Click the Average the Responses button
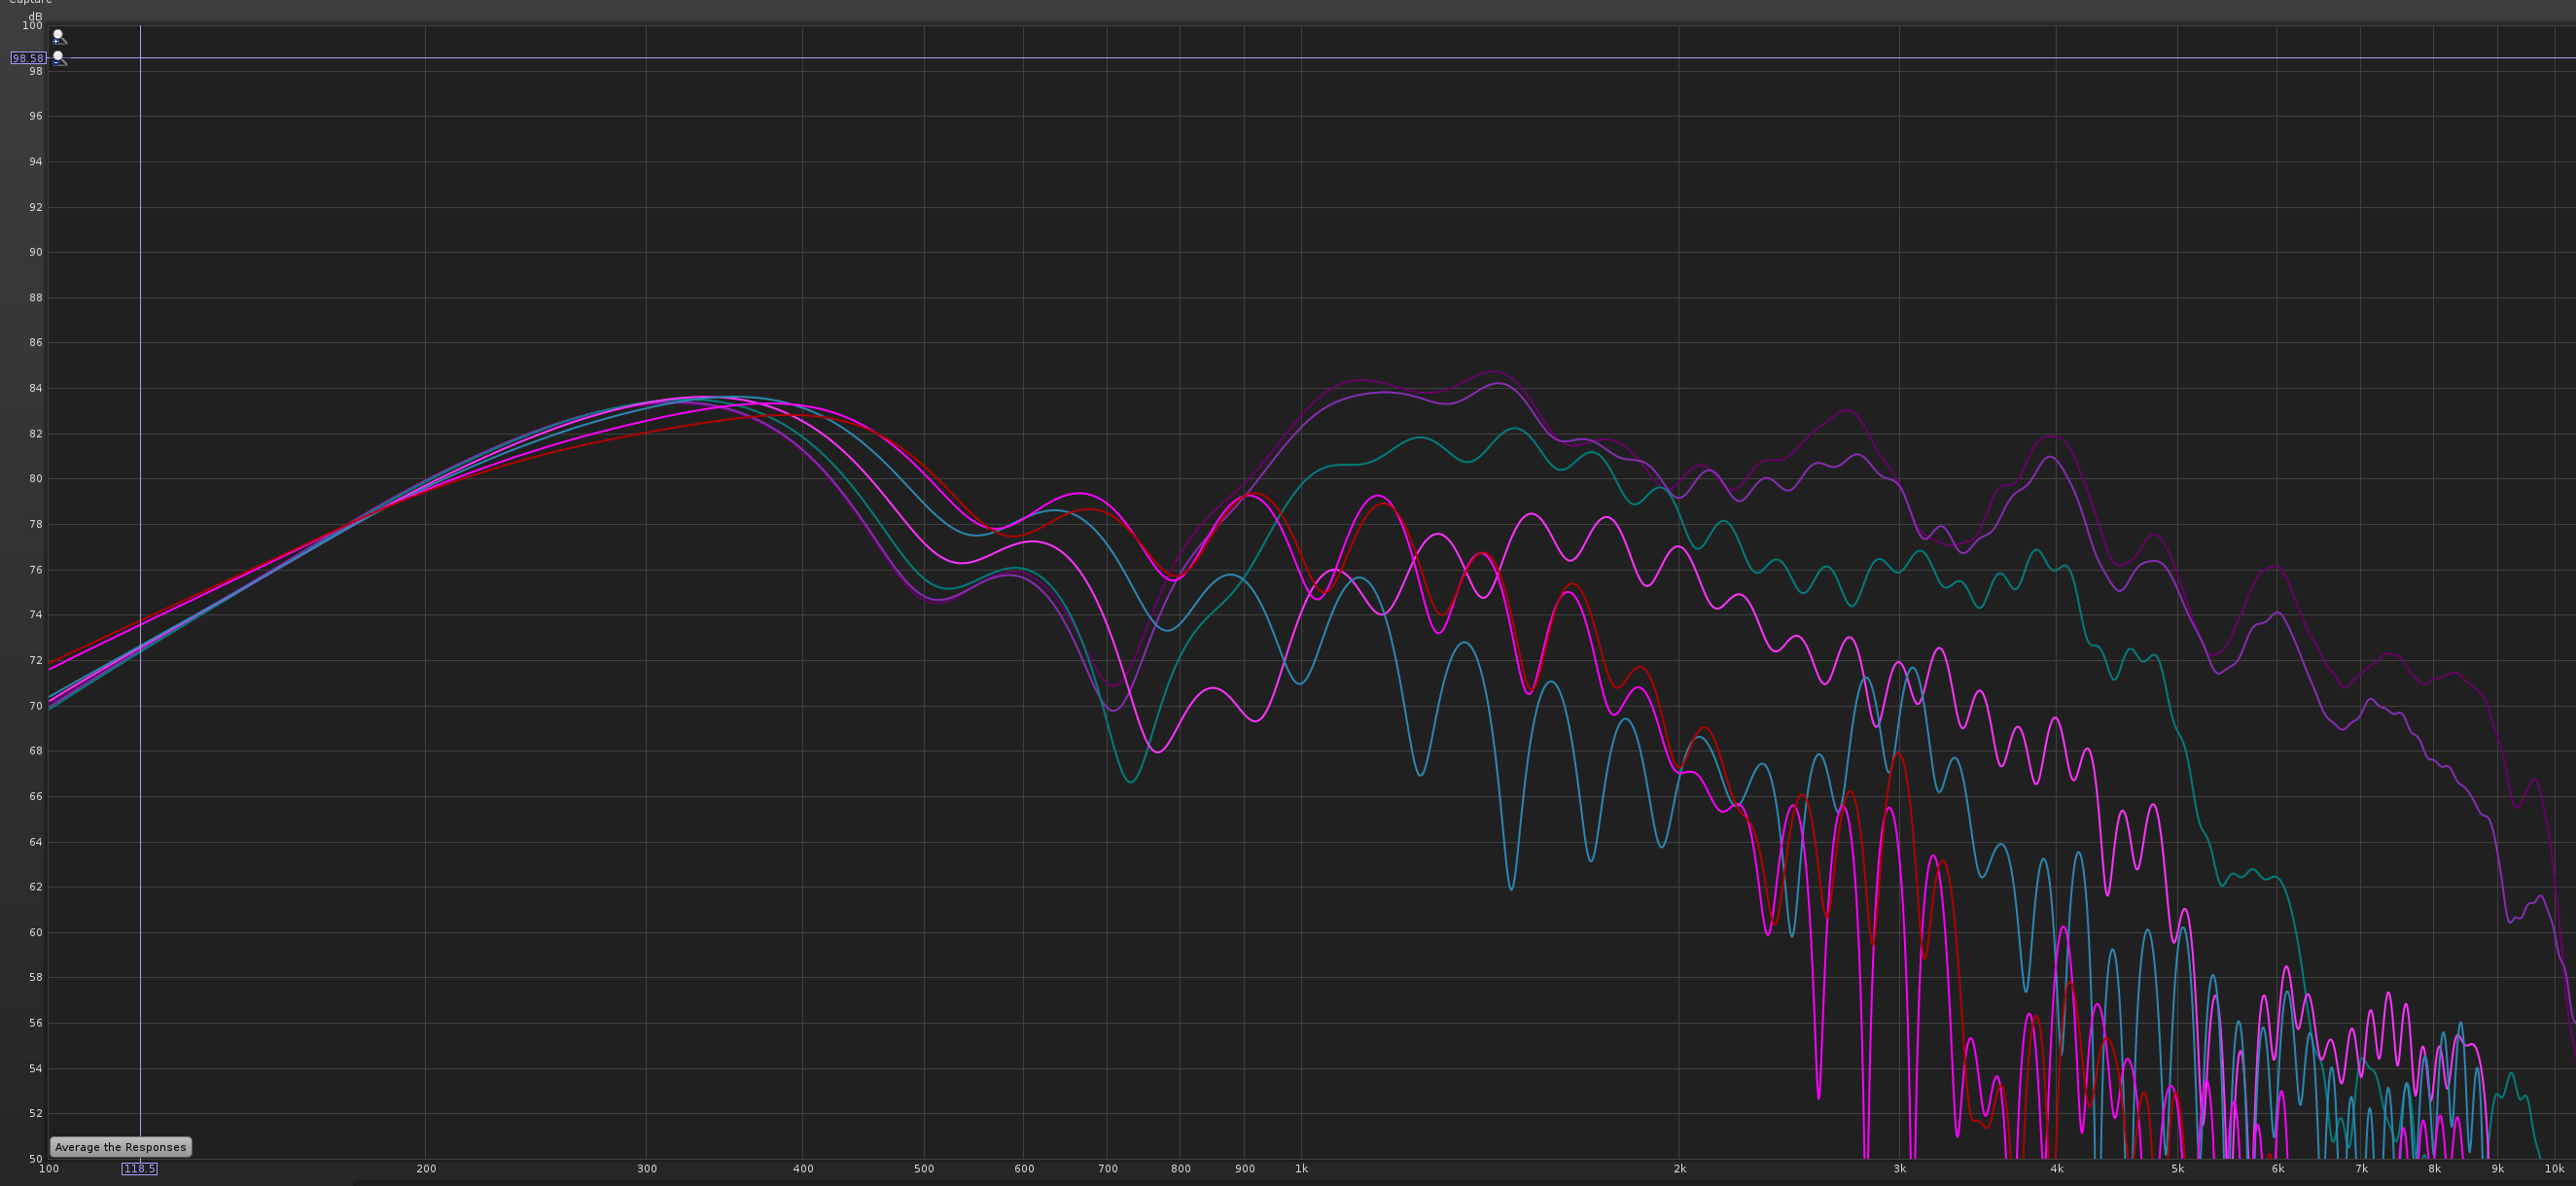 [x=120, y=1147]
